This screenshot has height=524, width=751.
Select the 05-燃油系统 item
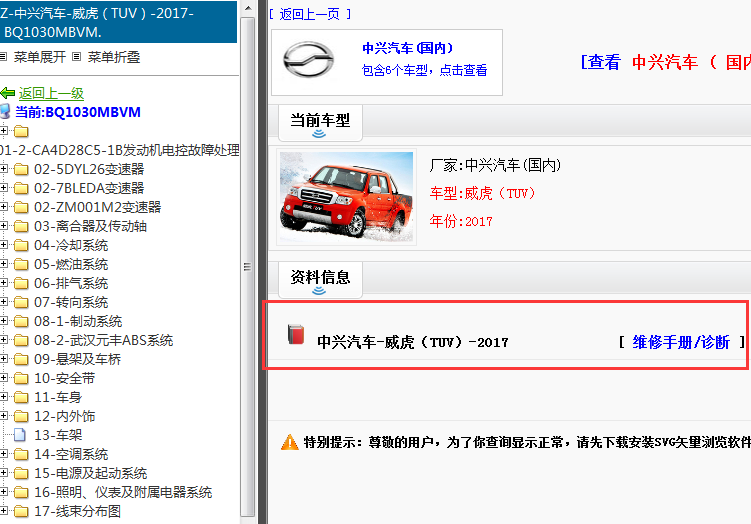pos(71,264)
